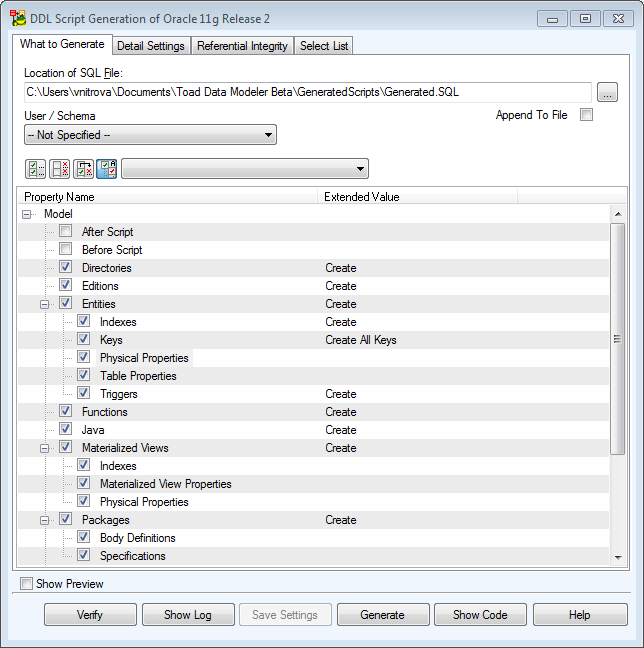Uncheck the Keys checkbox under Entities

click(83, 339)
